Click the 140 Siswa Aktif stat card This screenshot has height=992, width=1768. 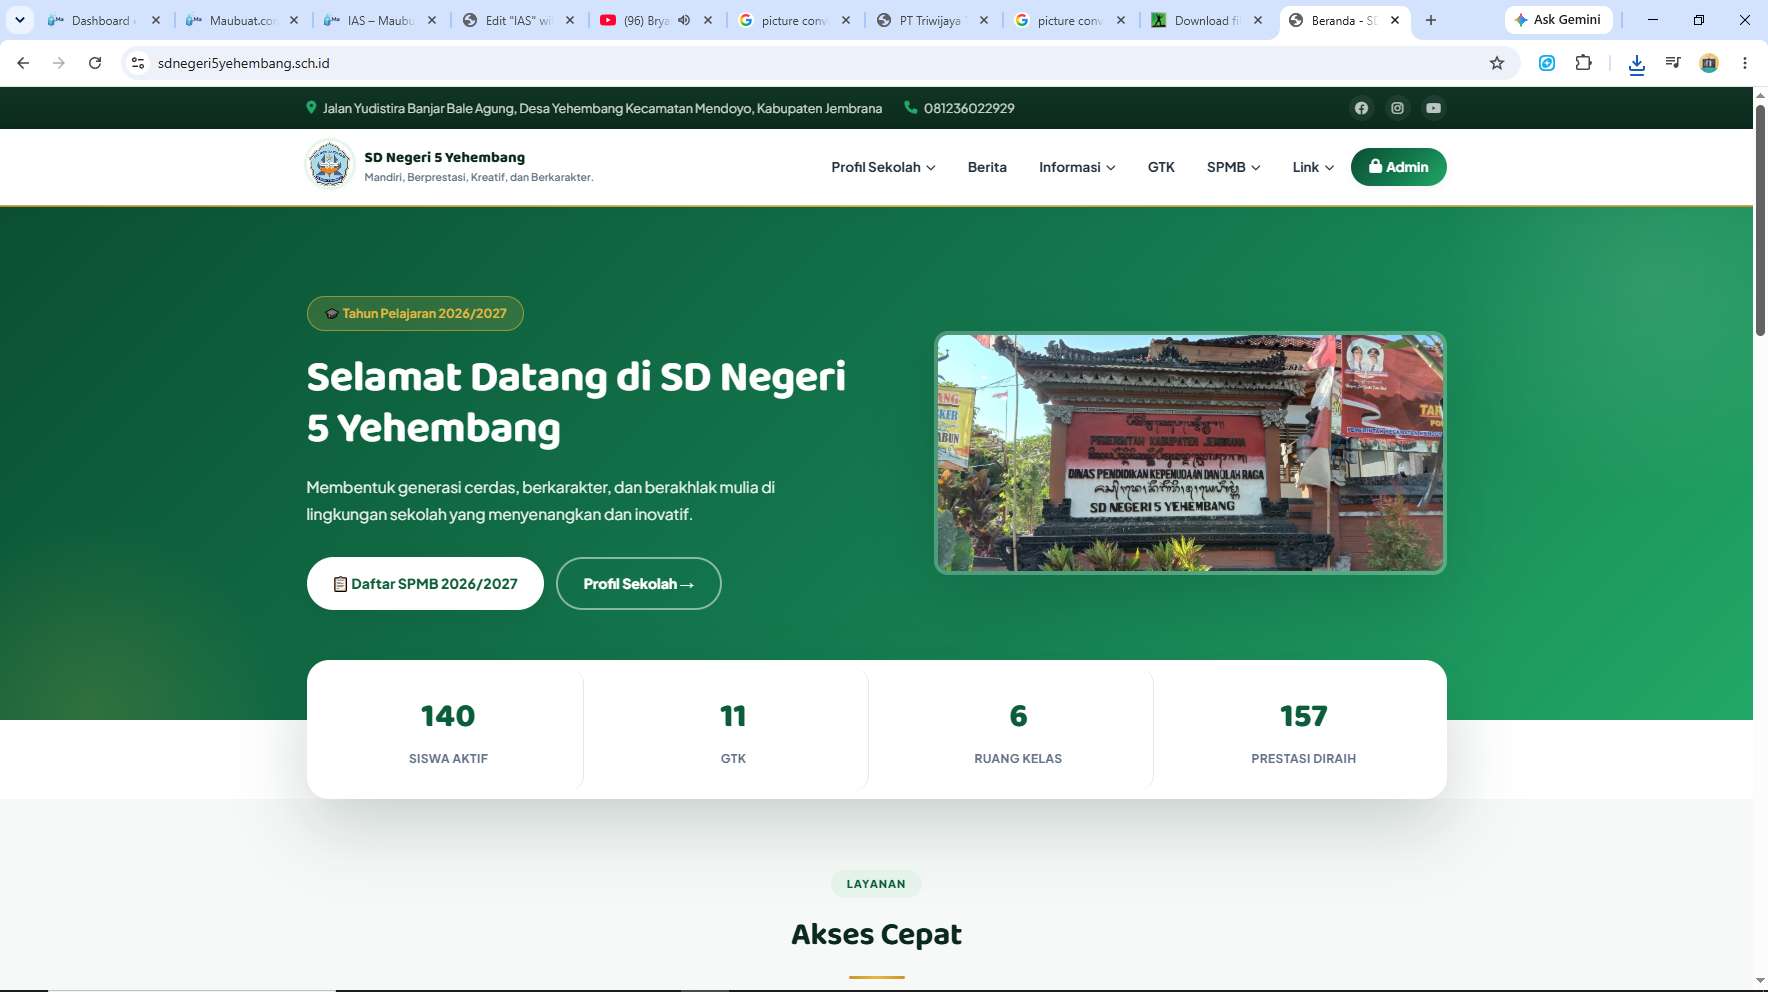click(448, 730)
